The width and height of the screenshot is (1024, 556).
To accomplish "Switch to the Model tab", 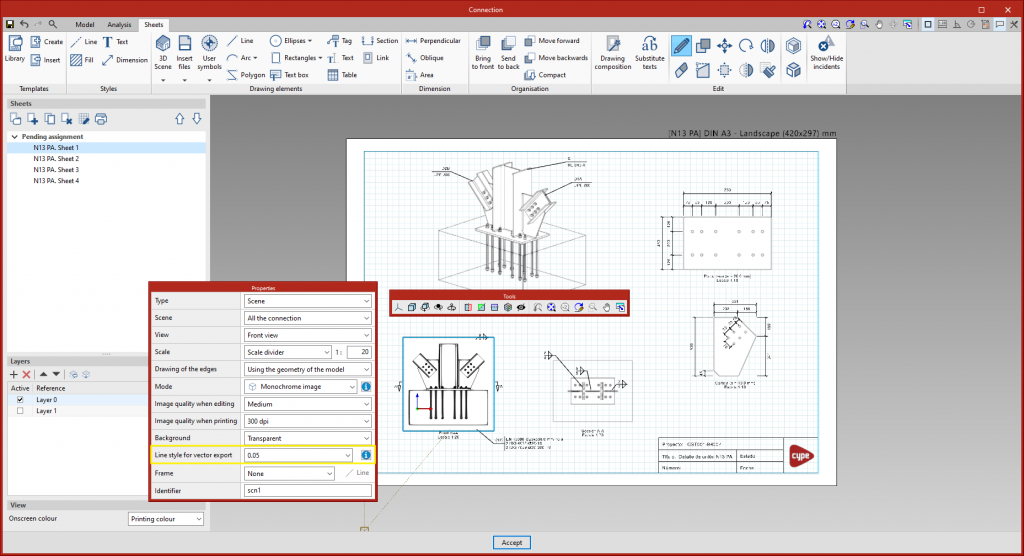I will [x=85, y=24].
